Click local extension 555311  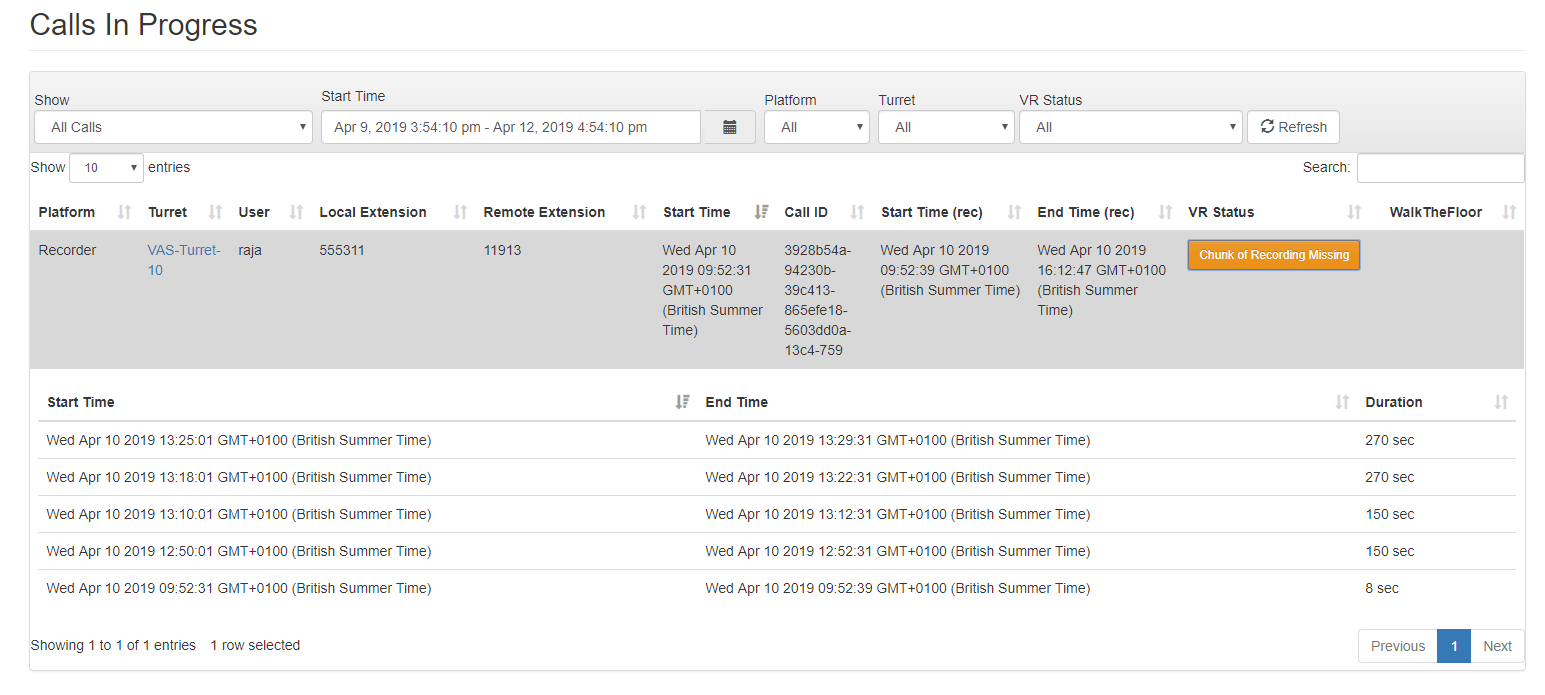pyautogui.click(x=342, y=250)
